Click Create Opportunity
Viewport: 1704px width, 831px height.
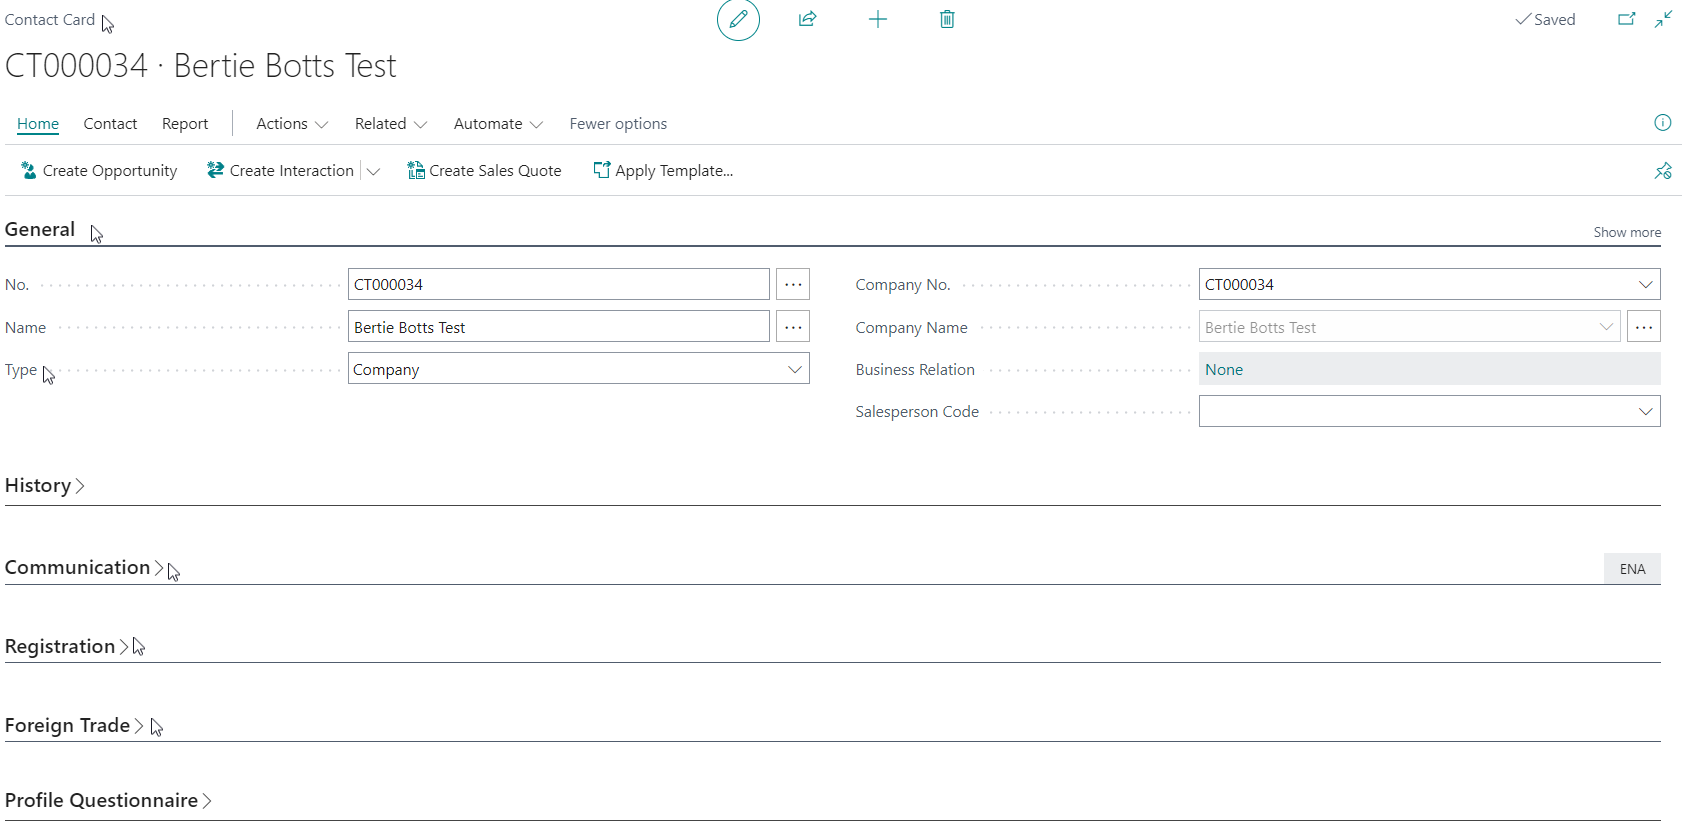click(99, 171)
